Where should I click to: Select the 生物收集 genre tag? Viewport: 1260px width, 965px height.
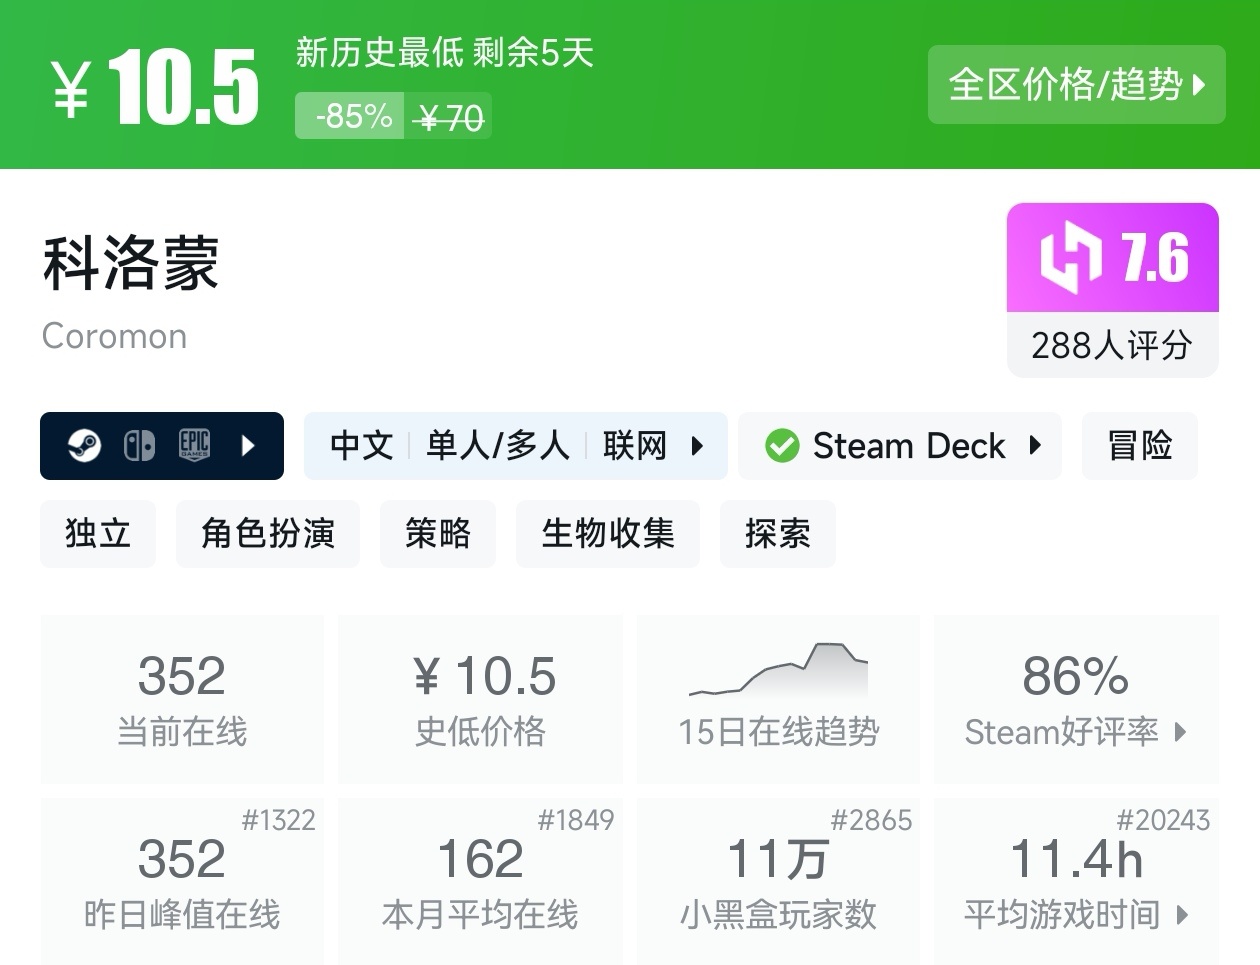[x=607, y=533]
